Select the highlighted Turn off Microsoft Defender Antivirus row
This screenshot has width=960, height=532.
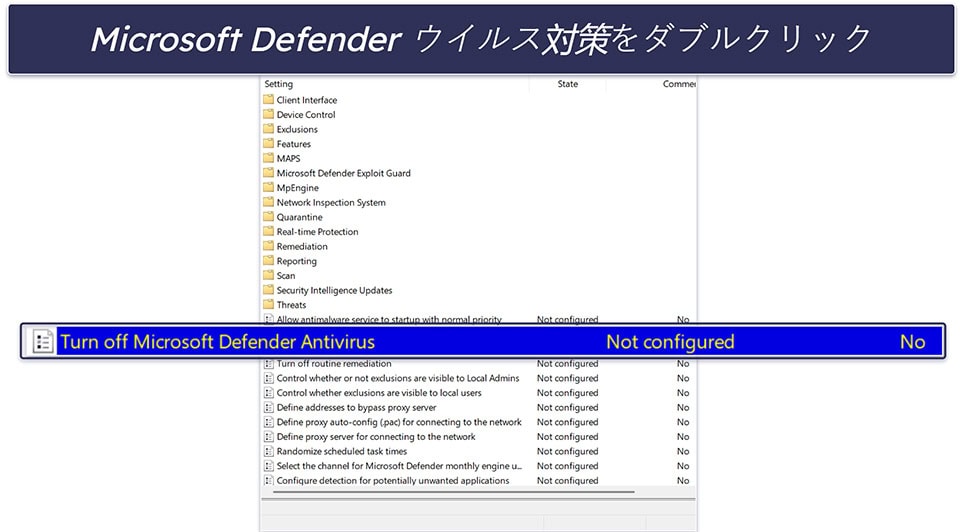point(483,342)
